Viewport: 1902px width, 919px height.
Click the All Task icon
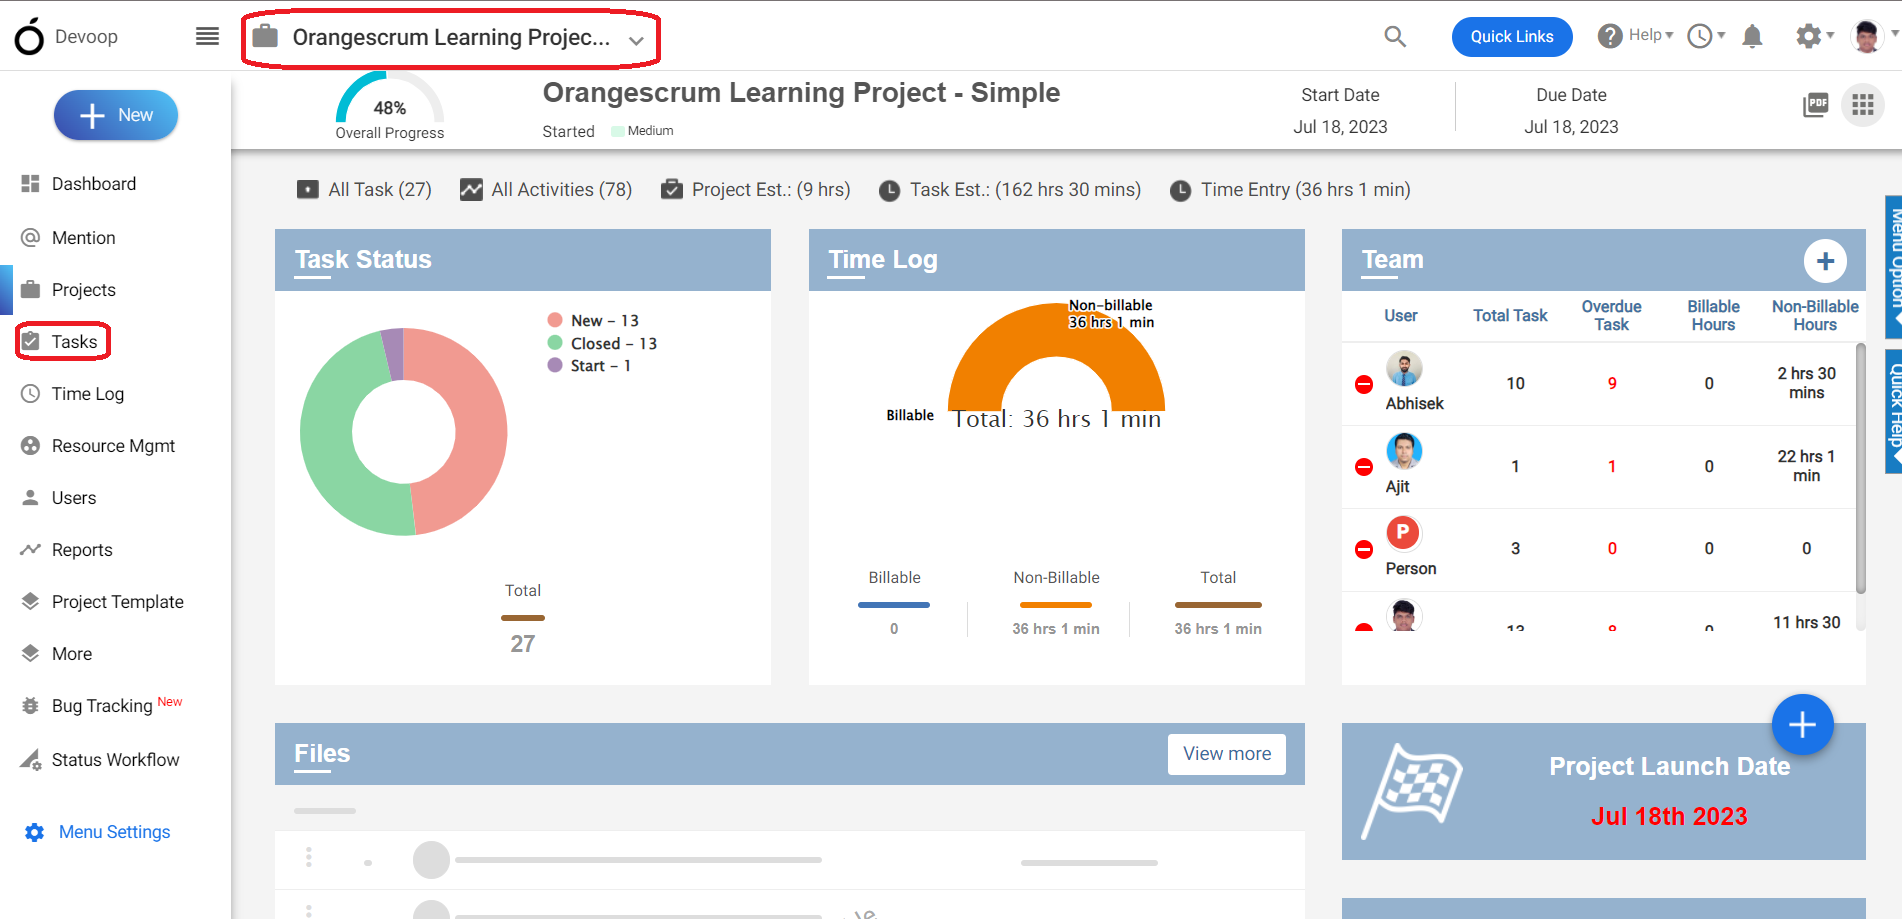[308, 190]
